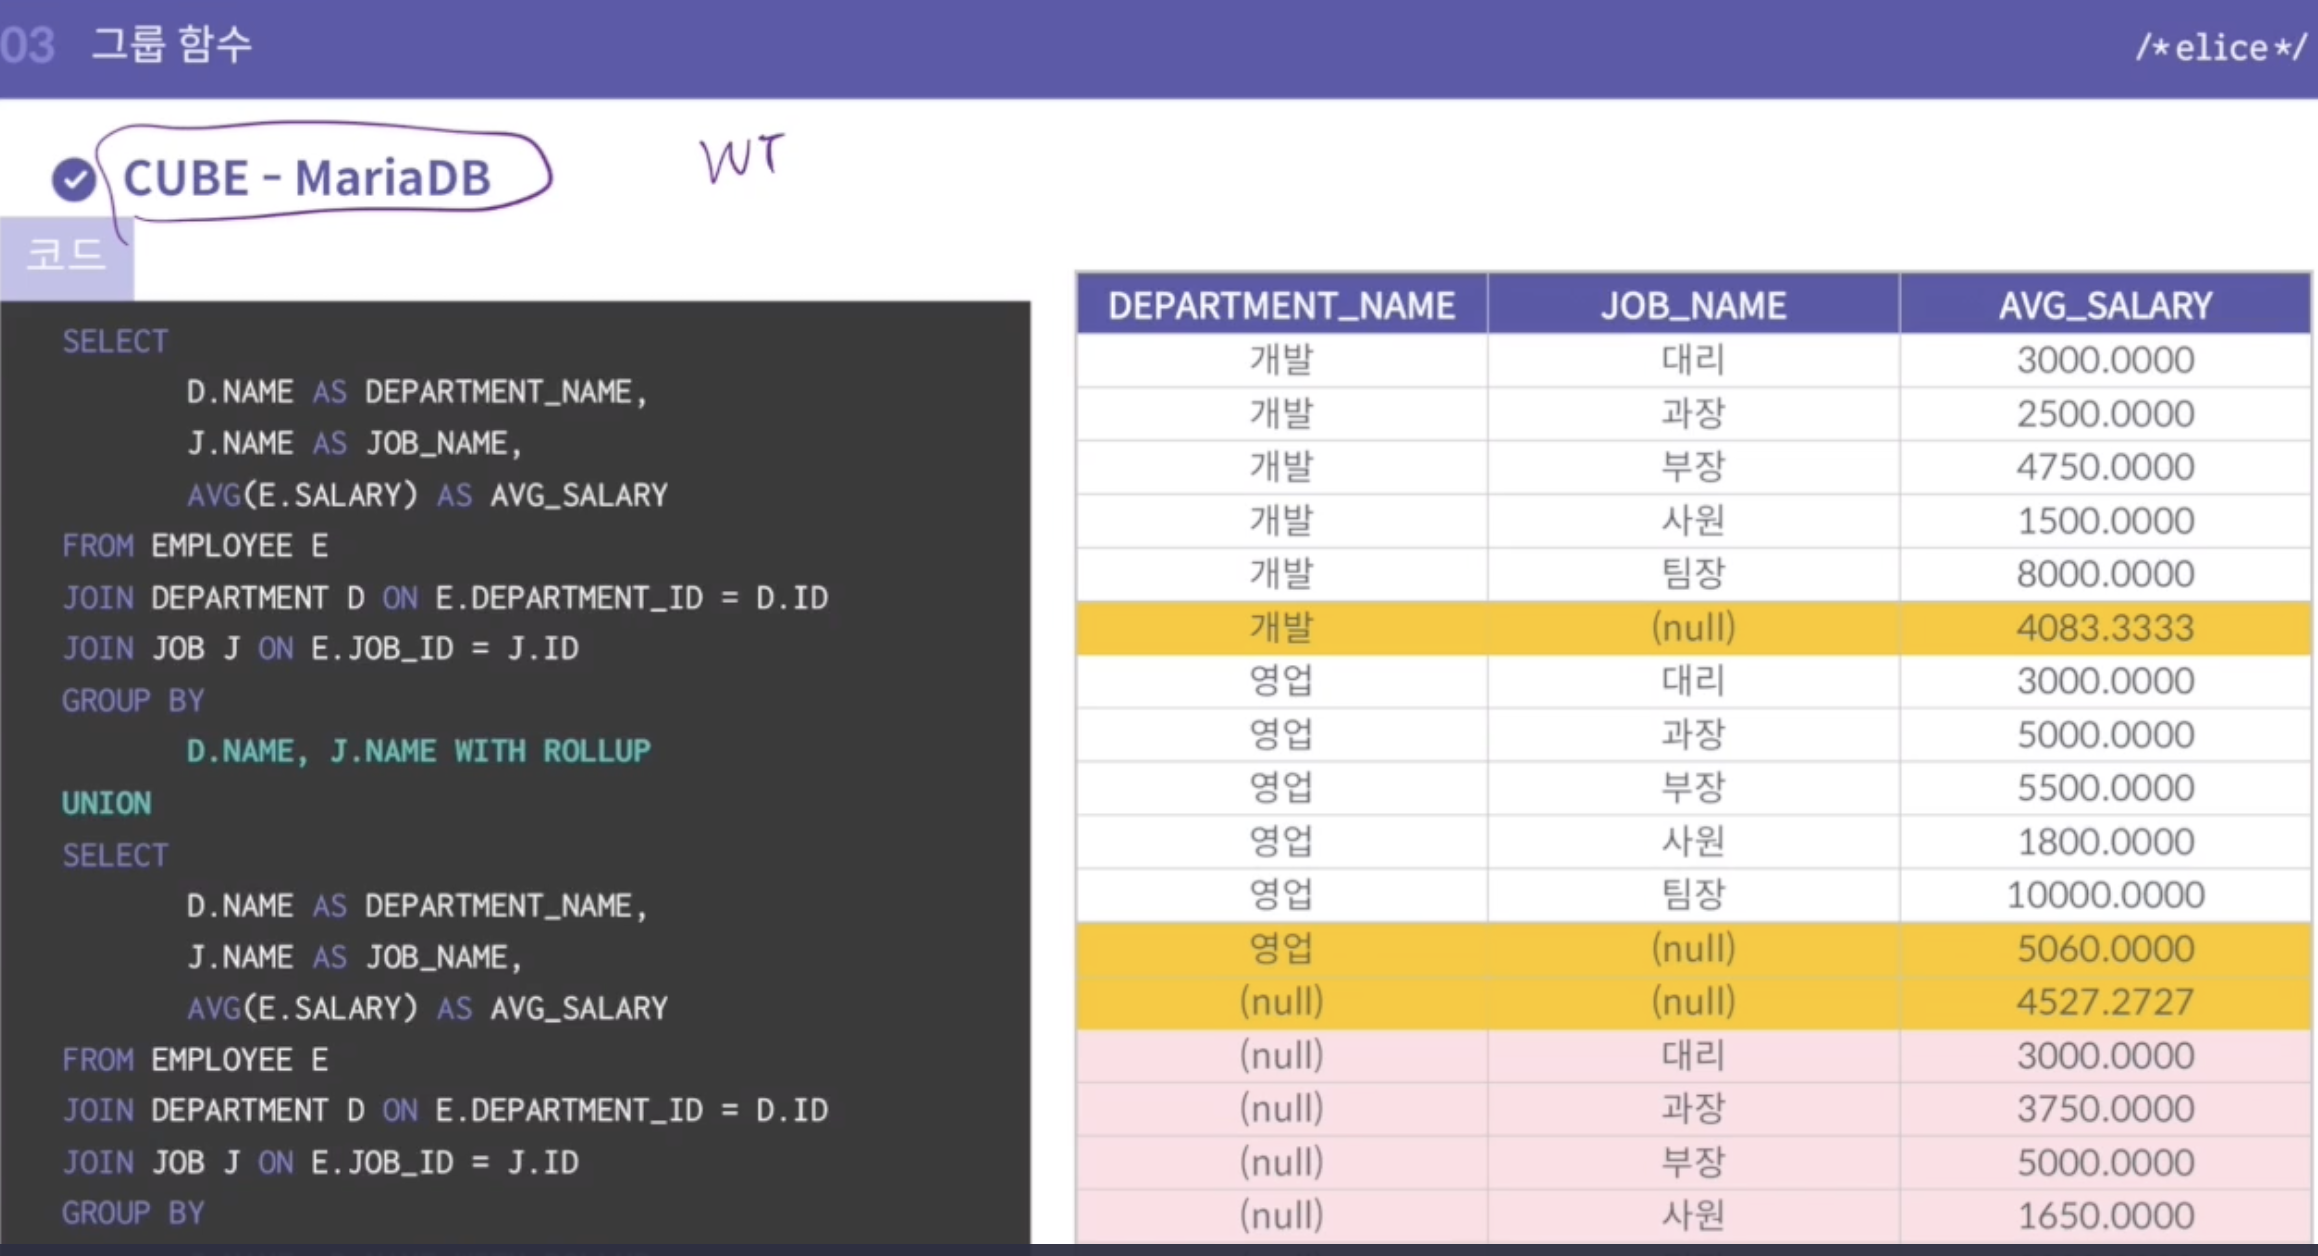Click the CUBE - MariaDB heading

(307, 178)
